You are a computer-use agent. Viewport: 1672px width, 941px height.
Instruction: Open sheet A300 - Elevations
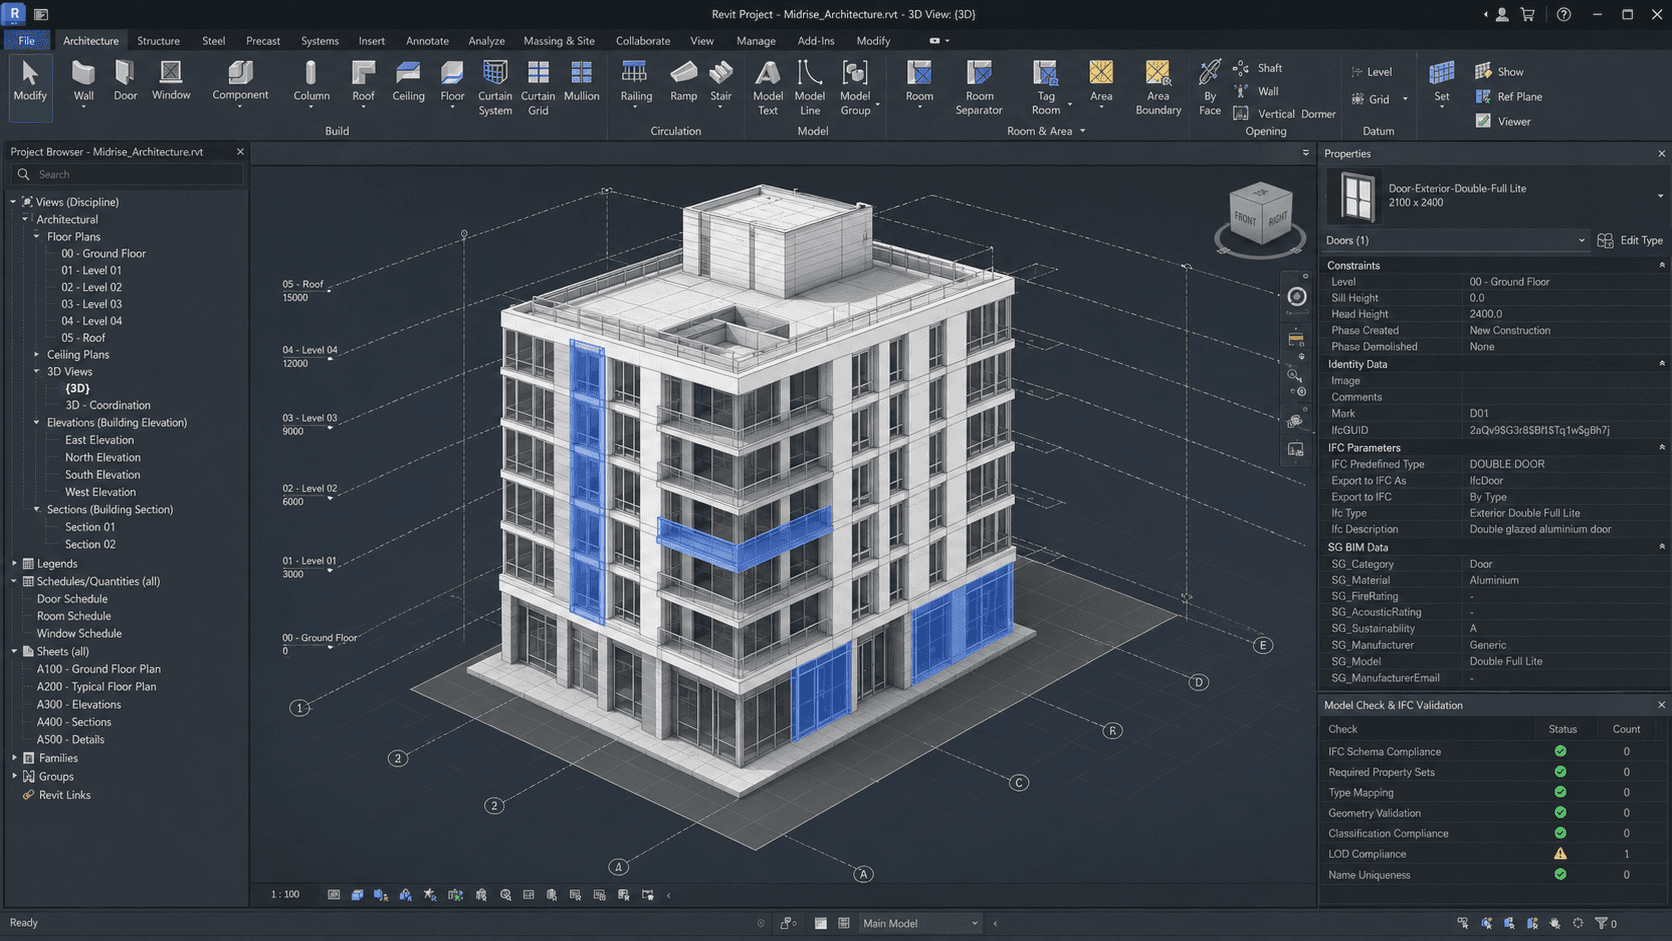(x=79, y=705)
